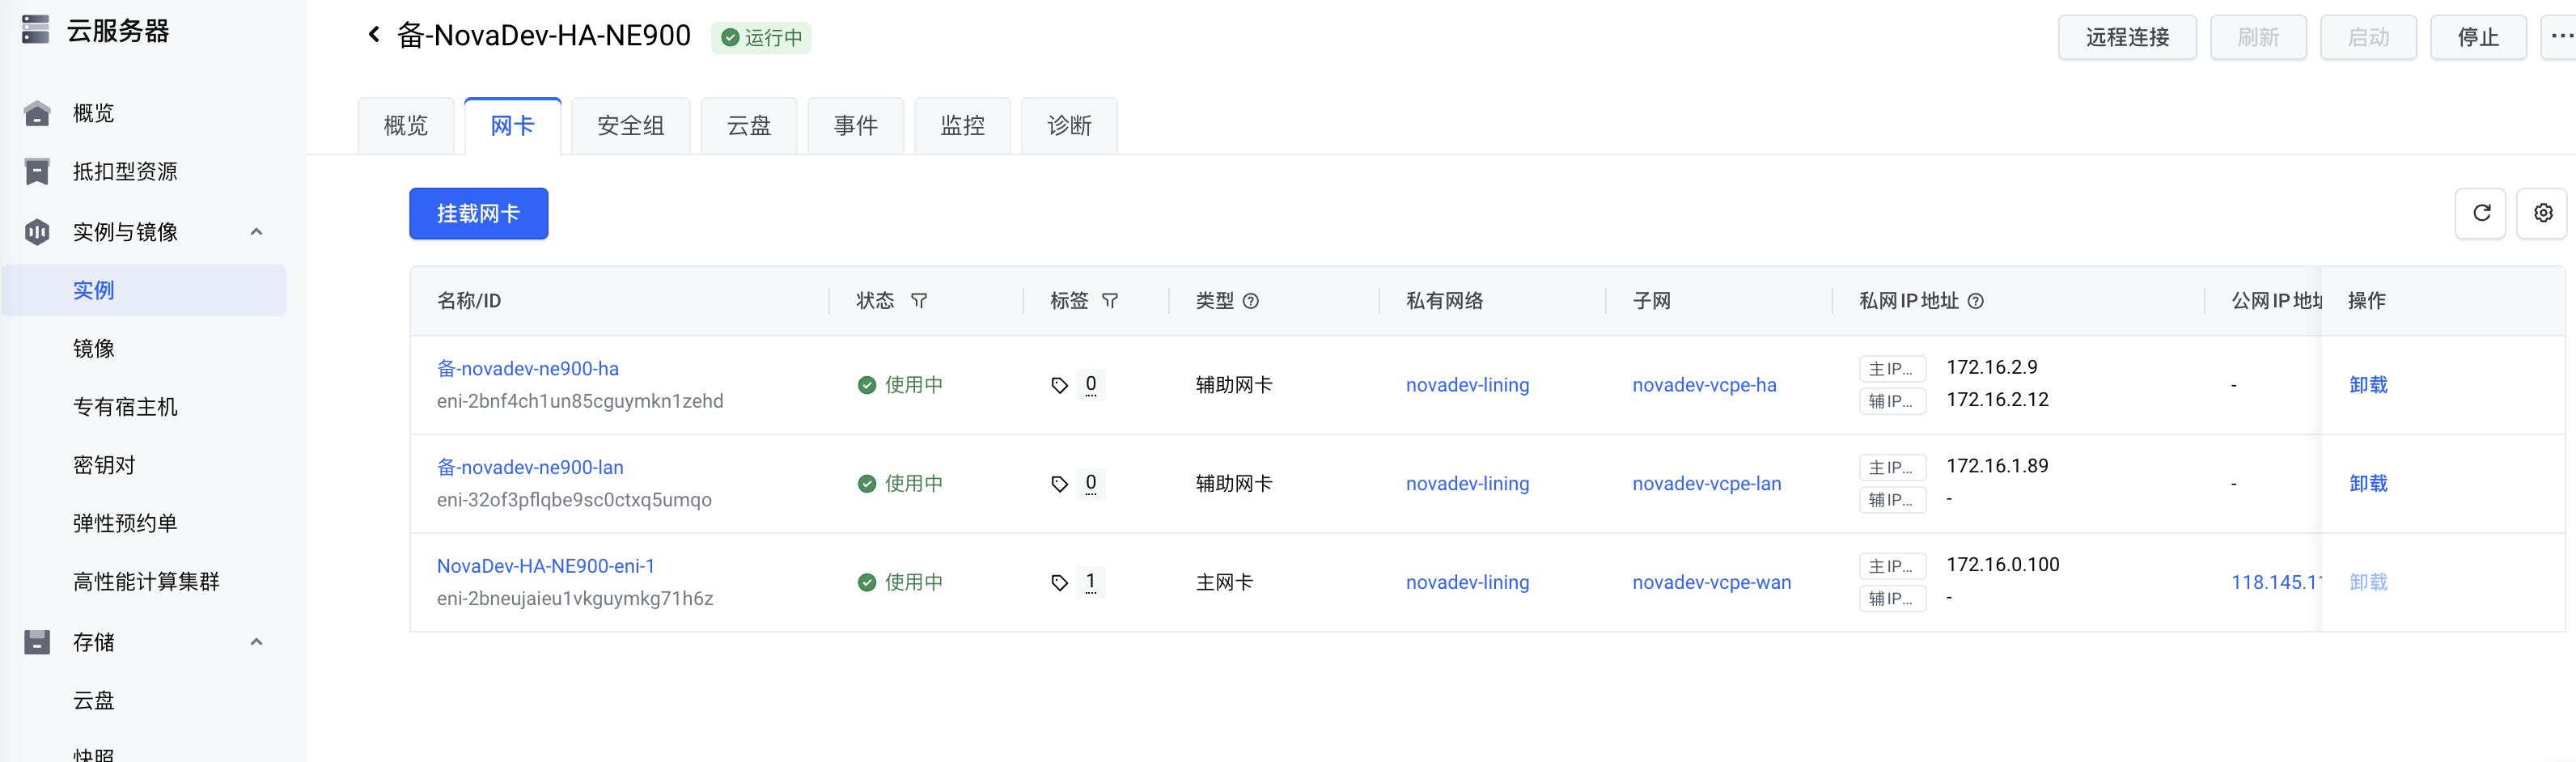The width and height of the screenshot is (2576, 762).
Task: Open the 备-novadev-ne900-ha NIC link
Action: point(528,369)
